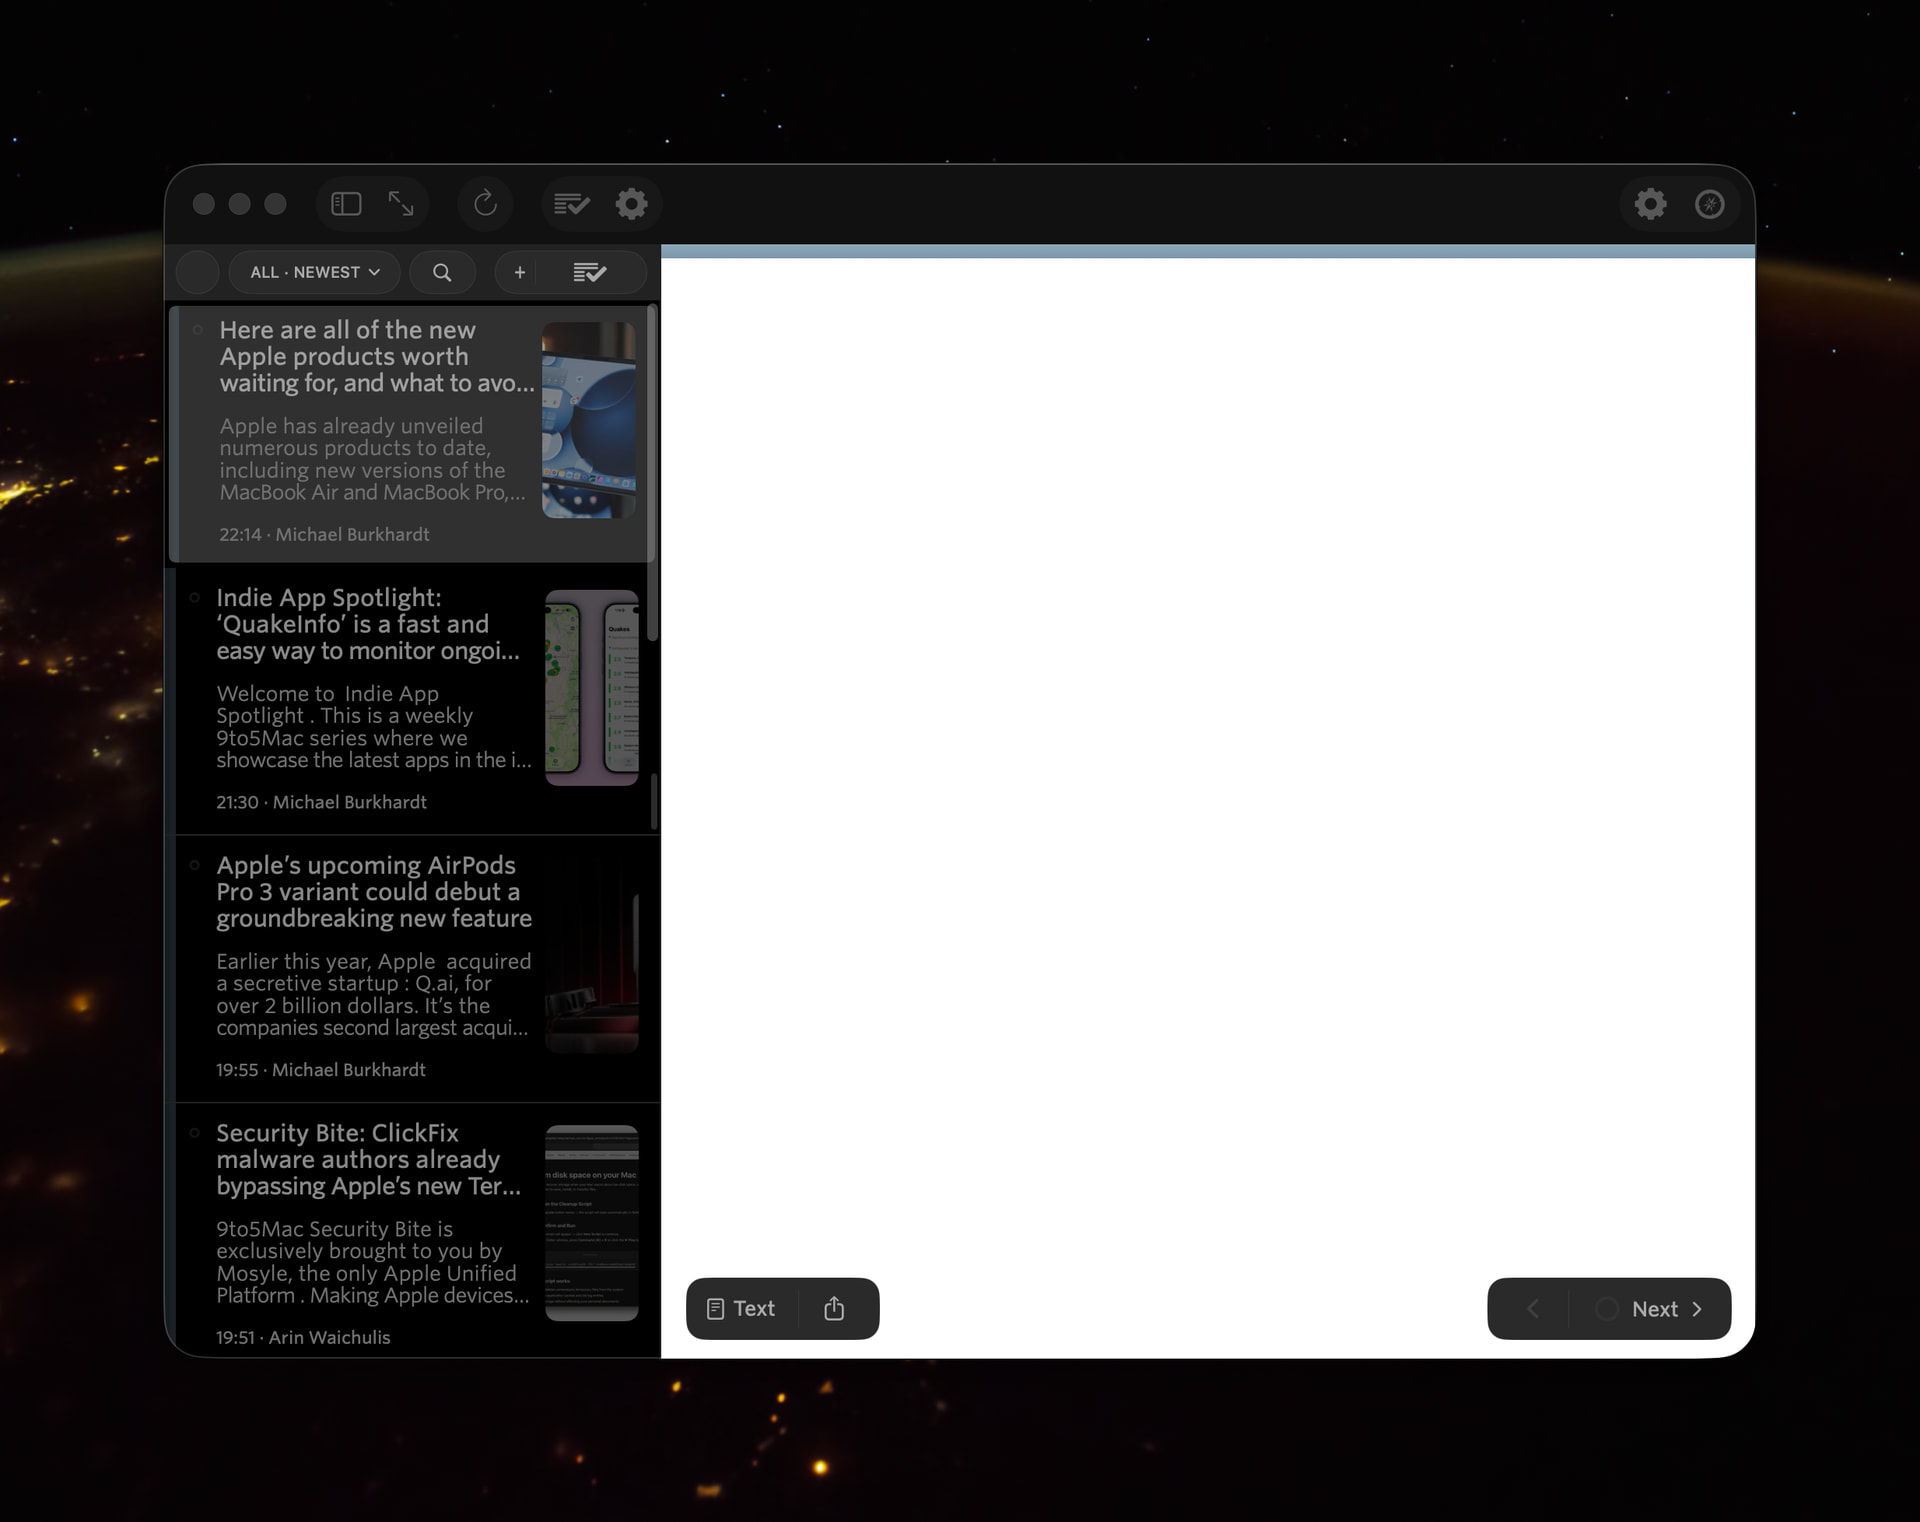Click the right chevron after Next

(1697, 1309)
